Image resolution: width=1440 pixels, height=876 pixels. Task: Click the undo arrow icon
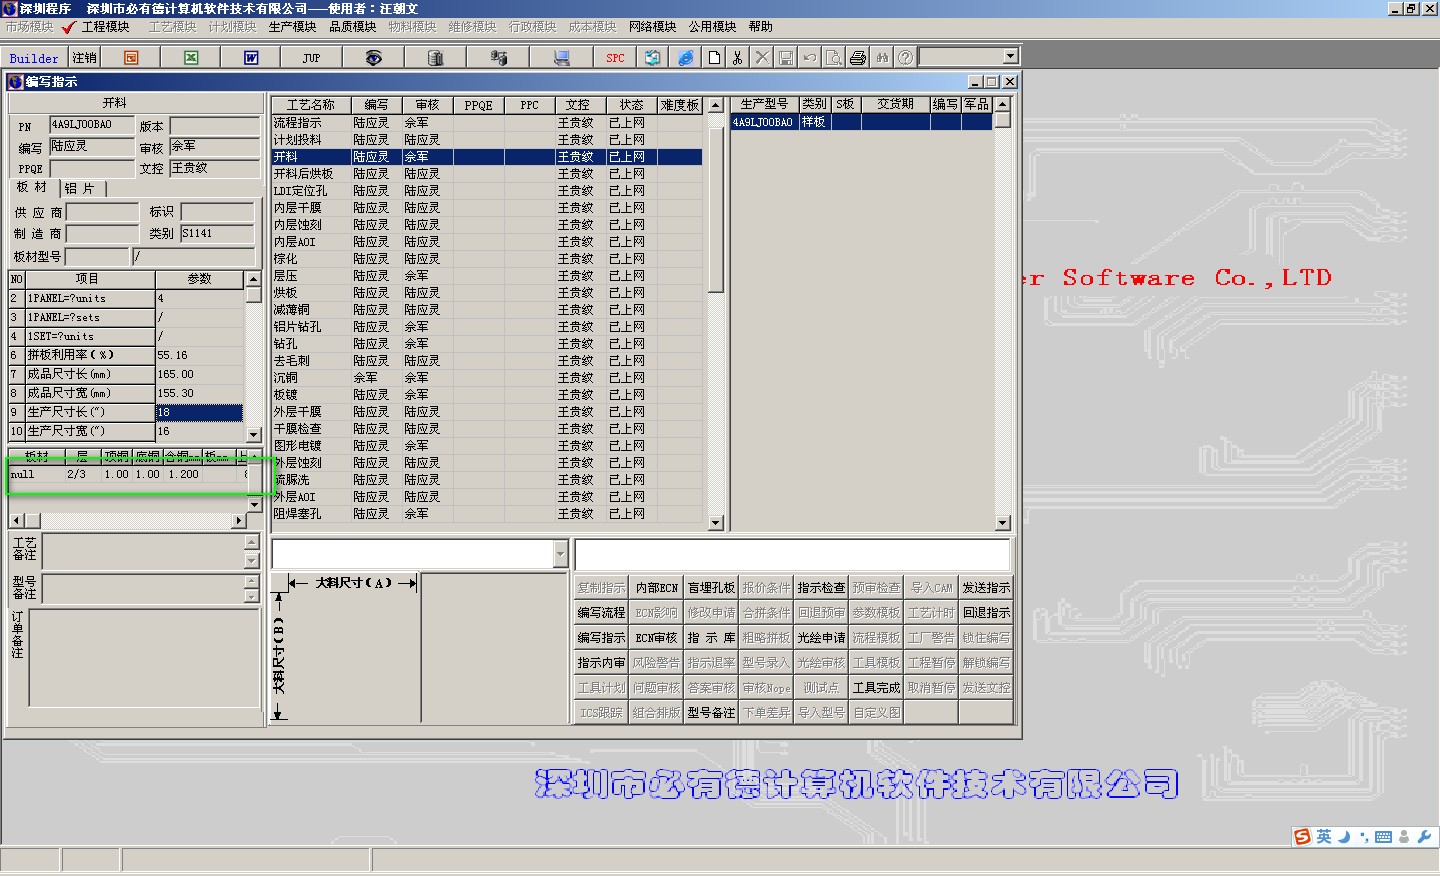pyautogui.click(x=810, y=58)
